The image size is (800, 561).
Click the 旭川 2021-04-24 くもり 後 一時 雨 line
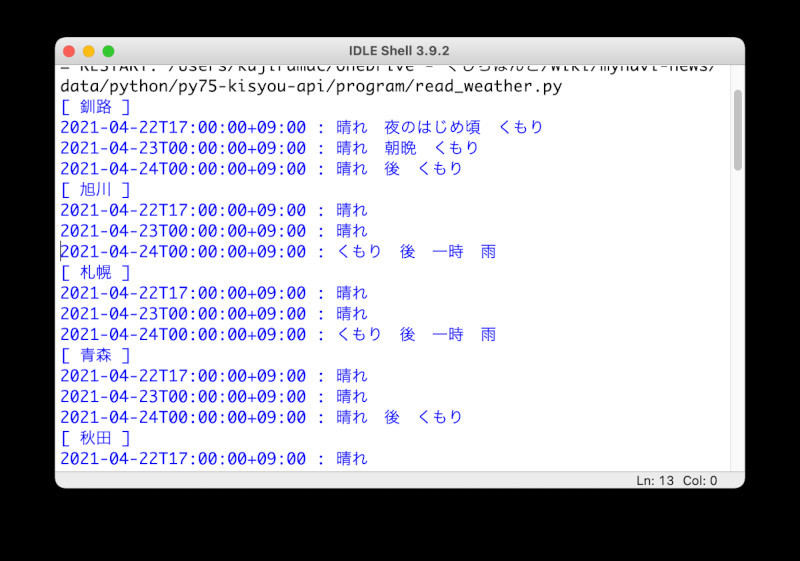pos(278,252)
